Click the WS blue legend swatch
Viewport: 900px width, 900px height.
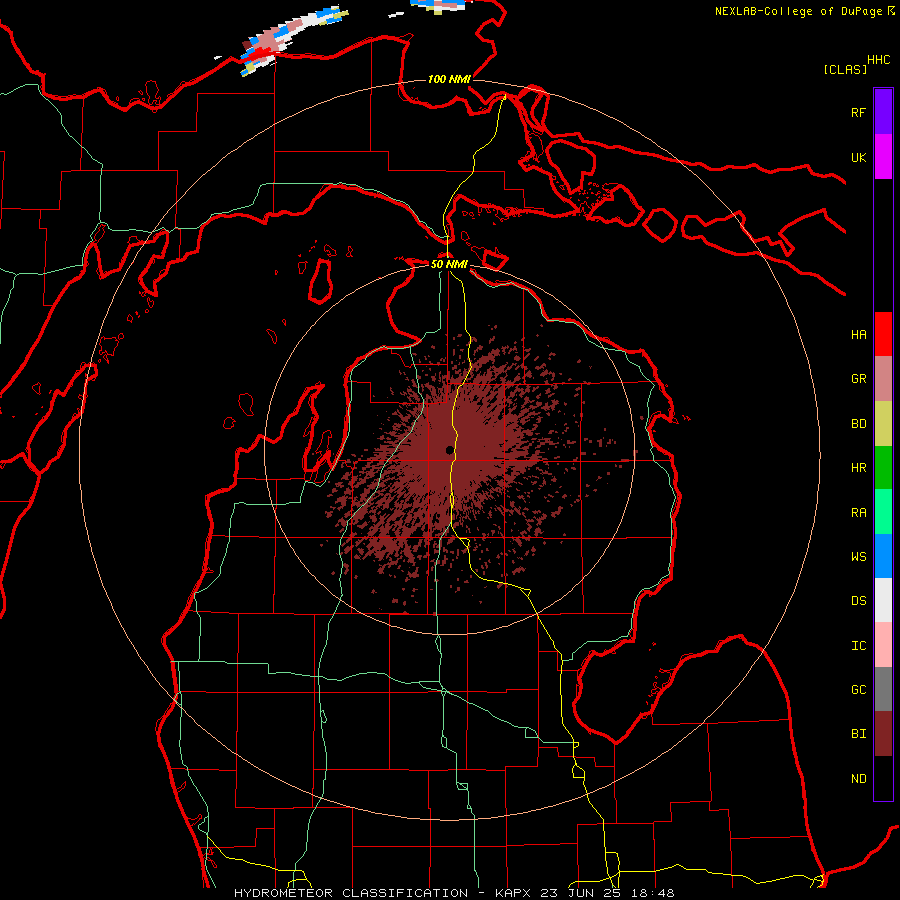click(883, 556)
